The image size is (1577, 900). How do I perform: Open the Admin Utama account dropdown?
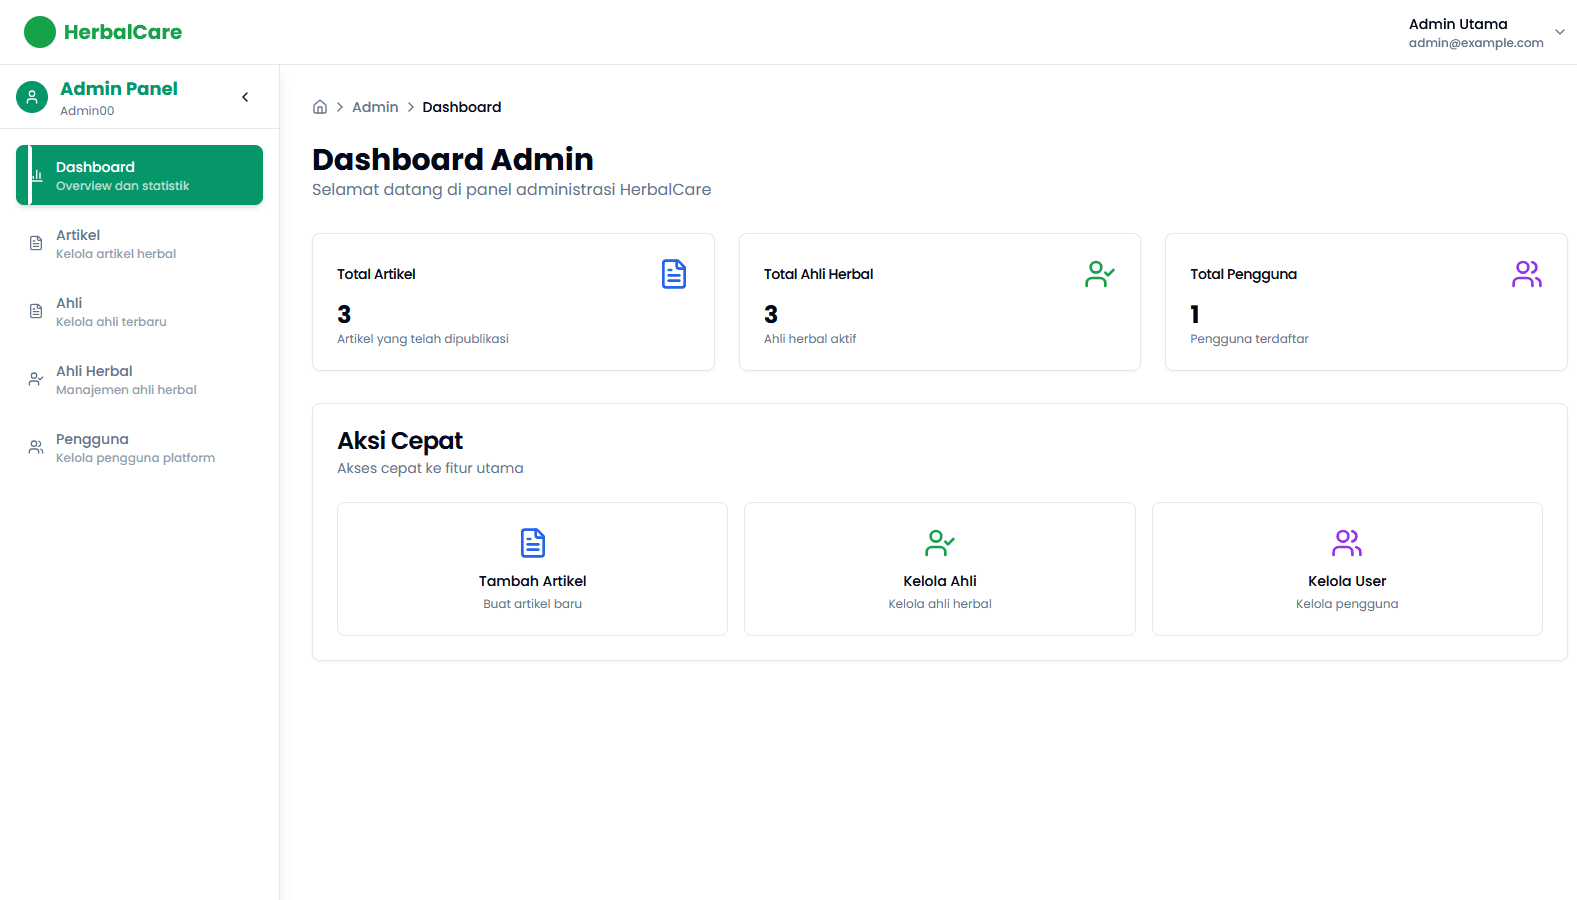coord(1559,32)
